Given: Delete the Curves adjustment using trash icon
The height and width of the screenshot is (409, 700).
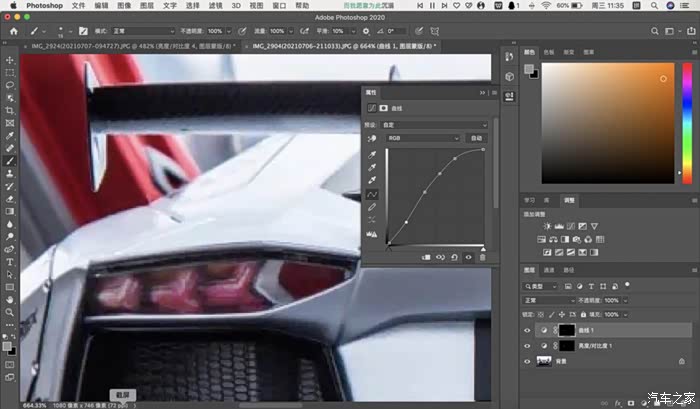Looking at the screenshot, I should 482,257.
